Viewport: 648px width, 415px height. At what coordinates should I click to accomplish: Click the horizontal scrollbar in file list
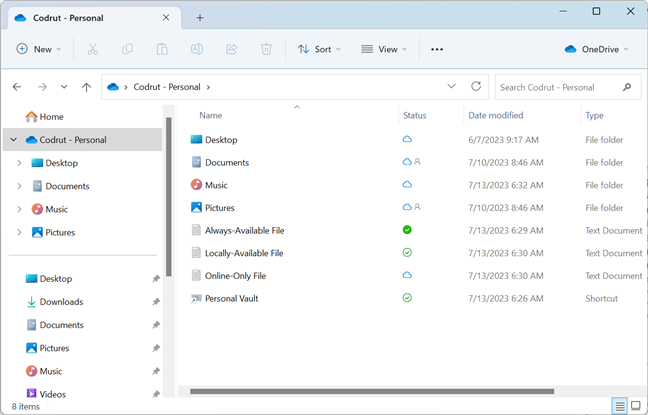tap(370, 391)
